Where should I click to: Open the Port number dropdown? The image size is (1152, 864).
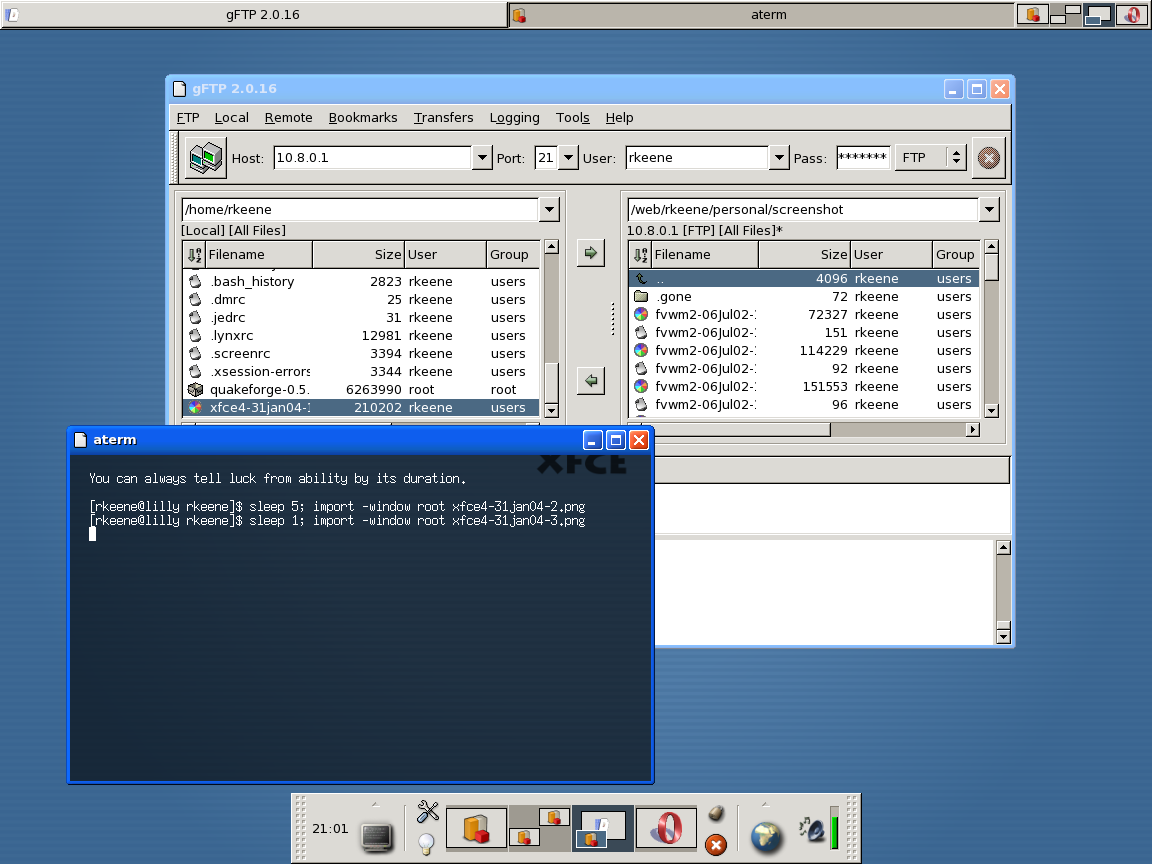[x=569, y=158]
